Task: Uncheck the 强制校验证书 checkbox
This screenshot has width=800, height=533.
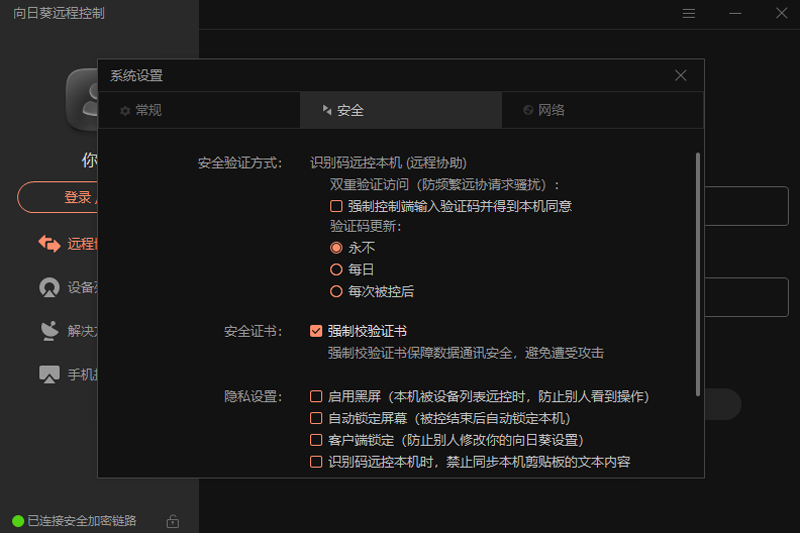Action: point(317,331)
